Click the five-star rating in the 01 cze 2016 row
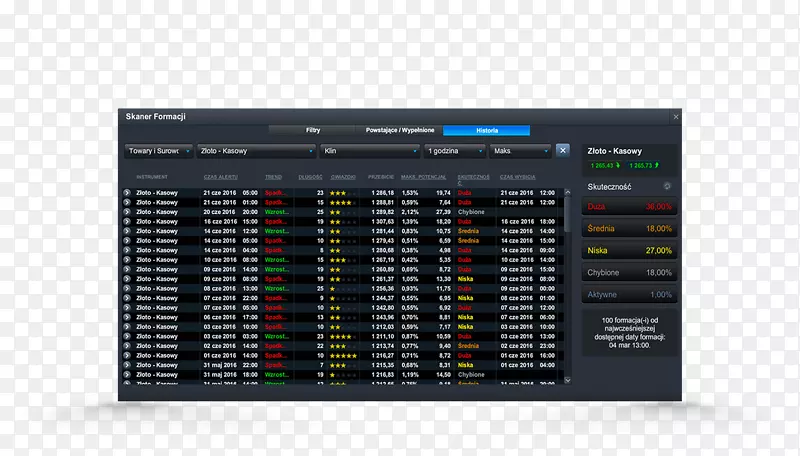Image resolution: width=800 pixels, height=456 pixels. click(x=343, y=354)
